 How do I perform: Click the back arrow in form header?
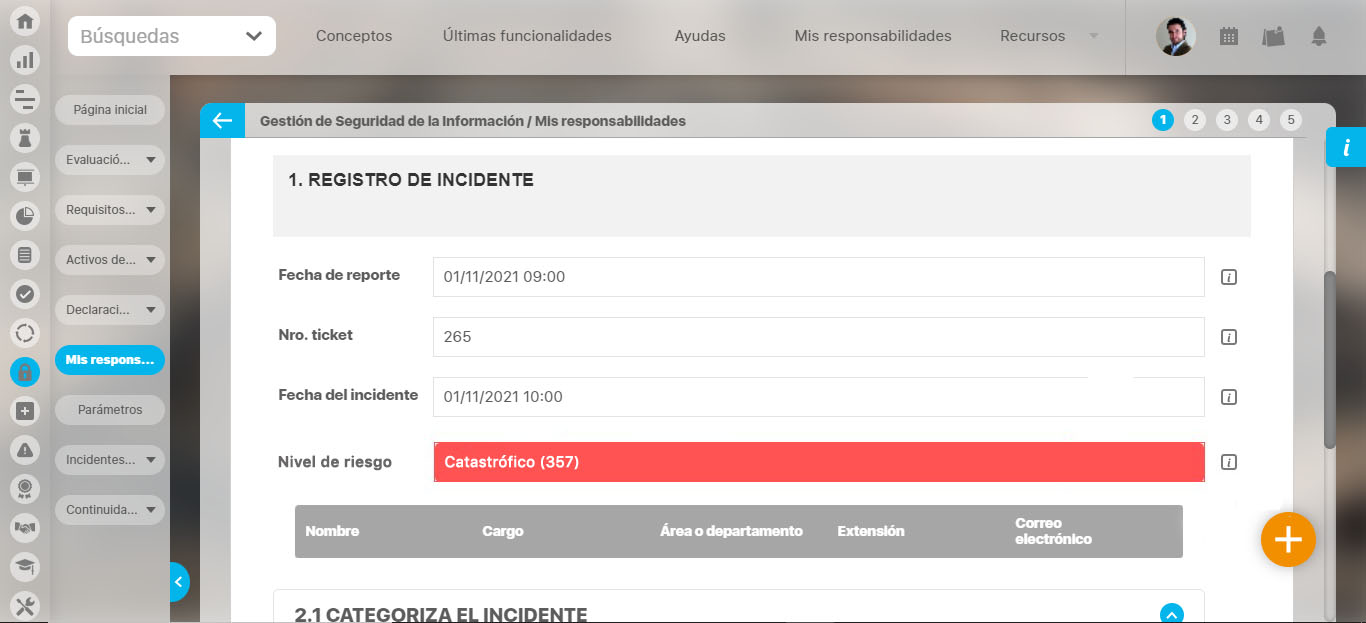(x=221, y=121)
